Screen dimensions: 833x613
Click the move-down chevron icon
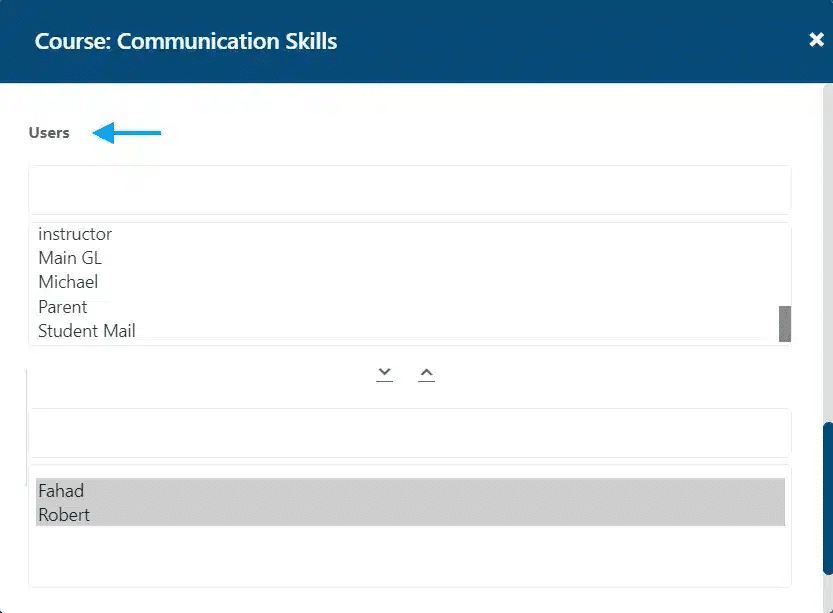coord(385,374)
